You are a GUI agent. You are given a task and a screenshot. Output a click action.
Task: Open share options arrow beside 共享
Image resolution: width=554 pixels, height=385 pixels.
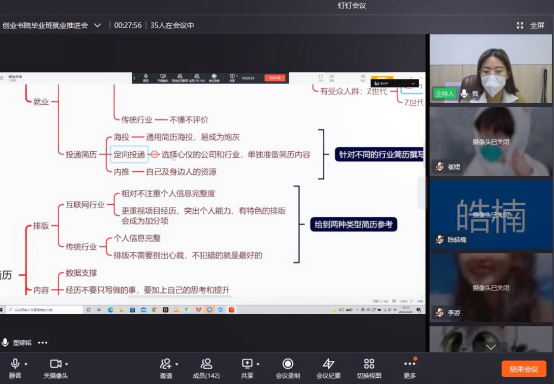[x=258, y=364]
